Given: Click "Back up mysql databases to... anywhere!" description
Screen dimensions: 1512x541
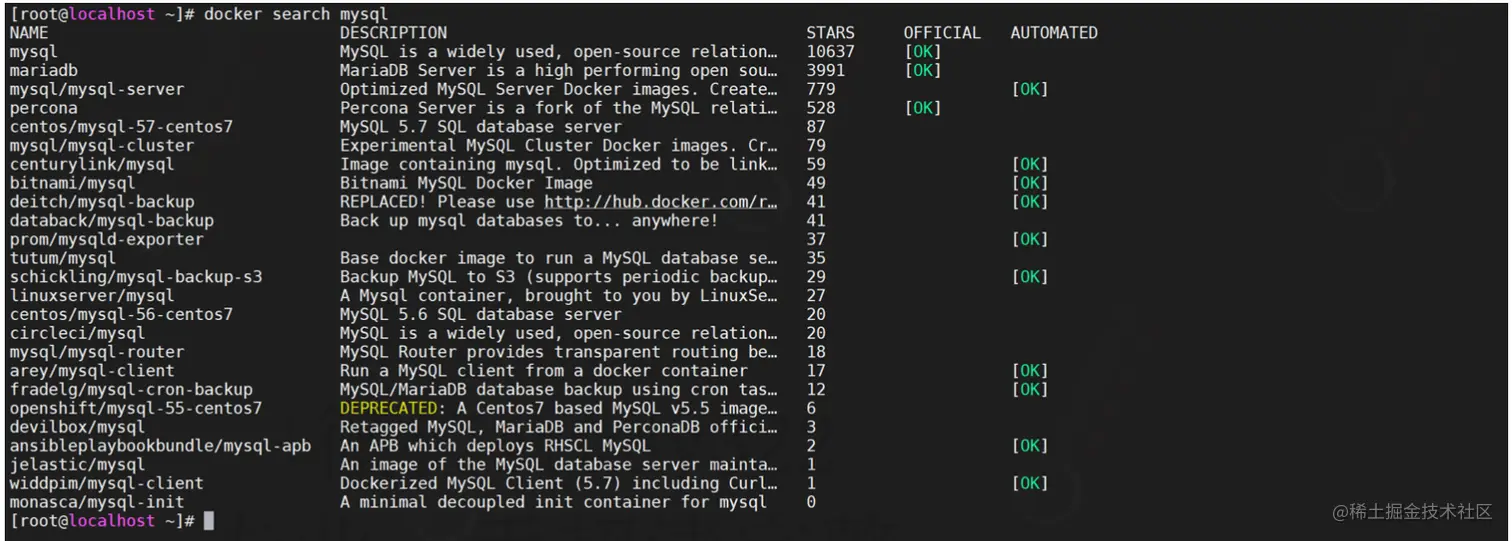Looking at the screenshot, I should 530,221.
